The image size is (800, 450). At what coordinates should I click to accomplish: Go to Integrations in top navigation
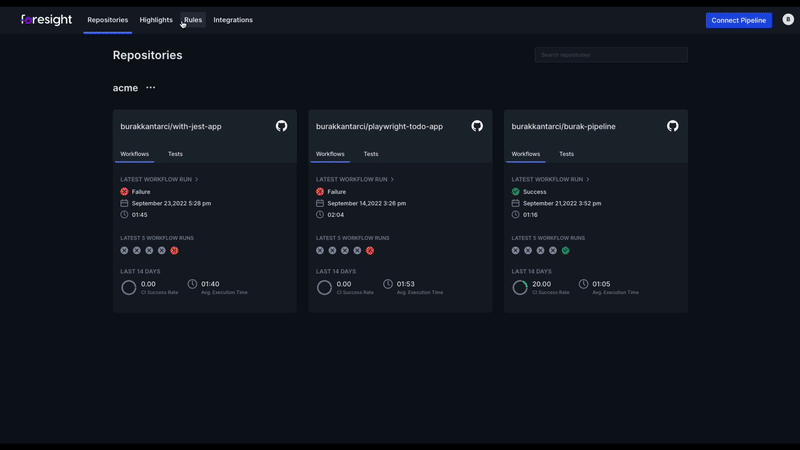(x=233, y=20)
